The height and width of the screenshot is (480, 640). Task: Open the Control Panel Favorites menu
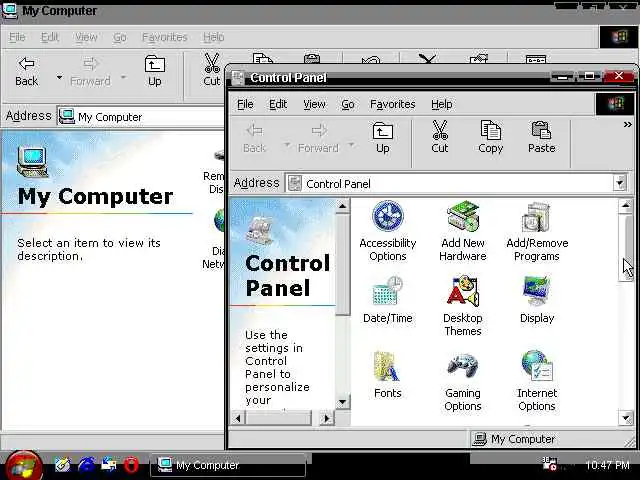393,104
